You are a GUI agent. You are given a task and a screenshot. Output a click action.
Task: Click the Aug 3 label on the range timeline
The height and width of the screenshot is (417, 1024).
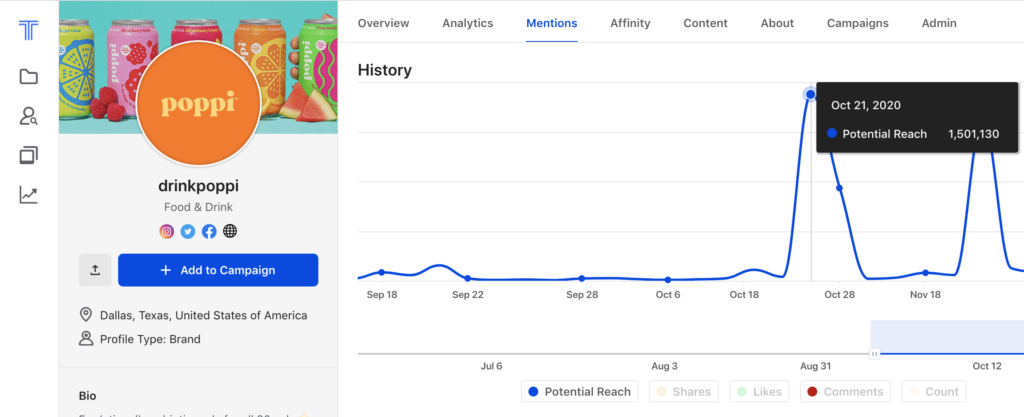point(664,366)
